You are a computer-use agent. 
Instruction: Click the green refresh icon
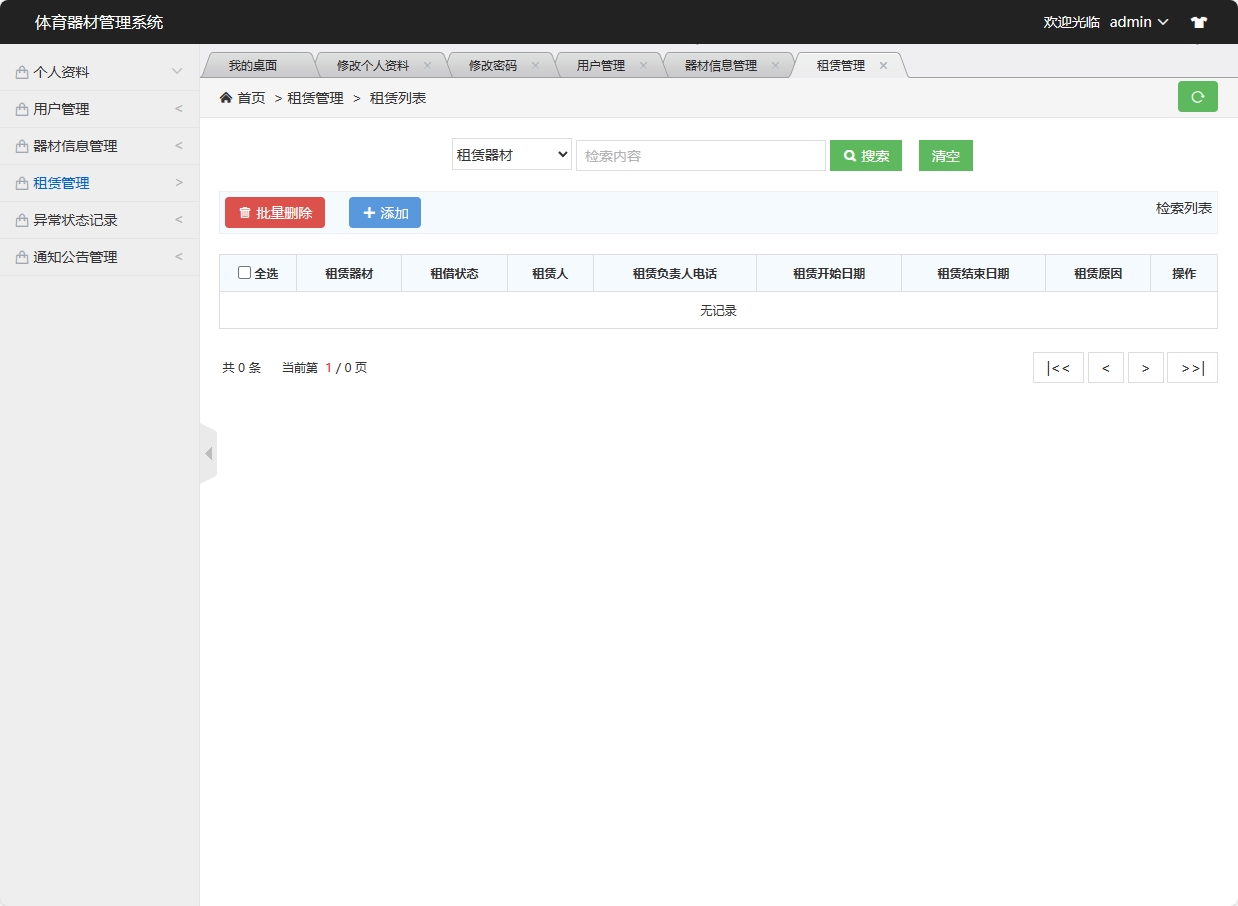(x=1197, y=96)
